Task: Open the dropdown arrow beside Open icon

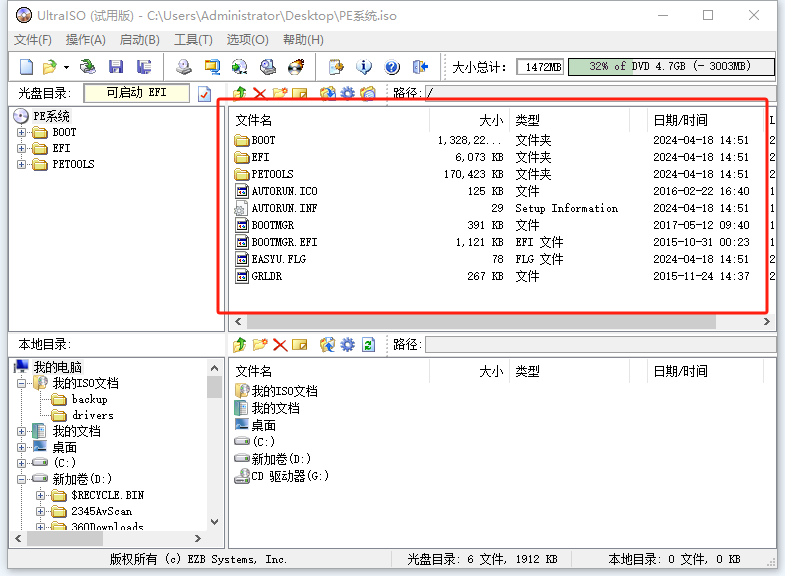Action: click(x=66, y=67)
